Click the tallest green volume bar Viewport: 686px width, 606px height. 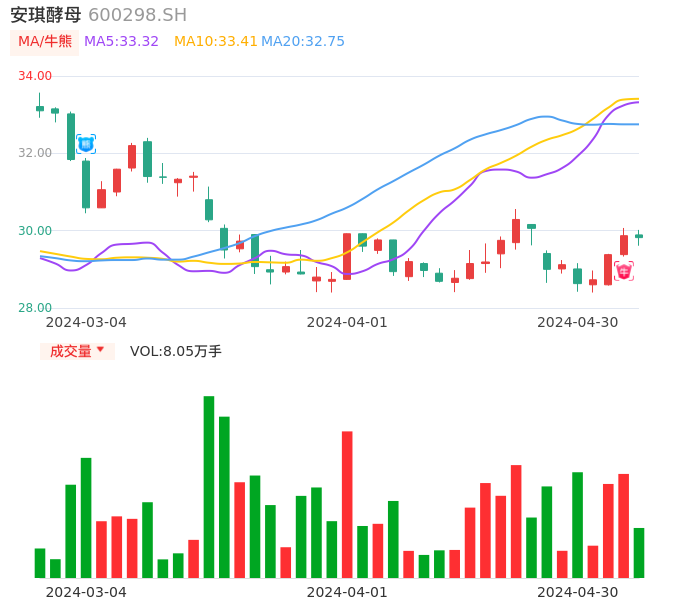click(209, 487)
